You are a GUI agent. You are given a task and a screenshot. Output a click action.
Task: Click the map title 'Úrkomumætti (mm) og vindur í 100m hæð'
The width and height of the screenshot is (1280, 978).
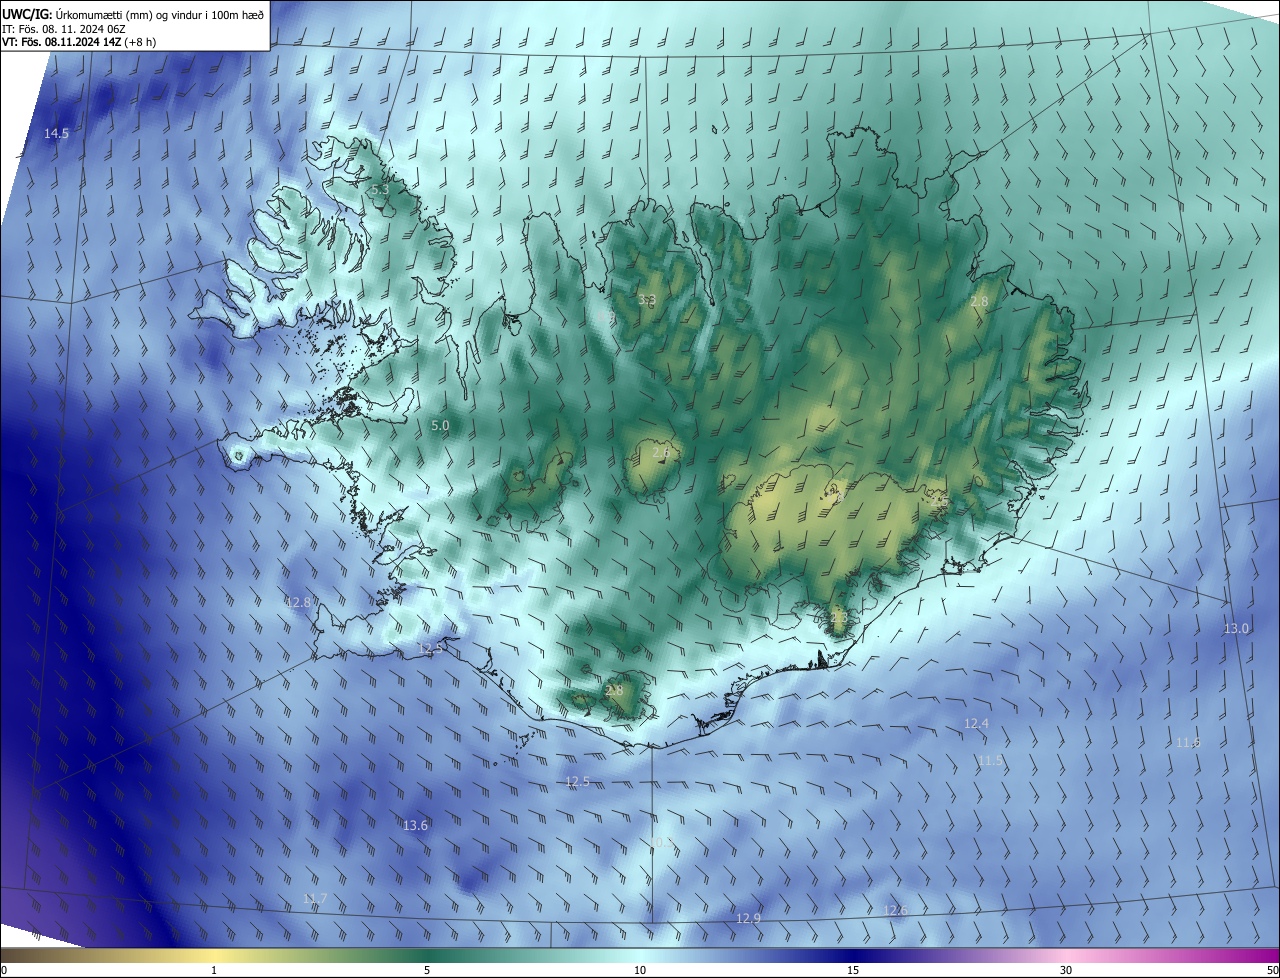point(159,14)
